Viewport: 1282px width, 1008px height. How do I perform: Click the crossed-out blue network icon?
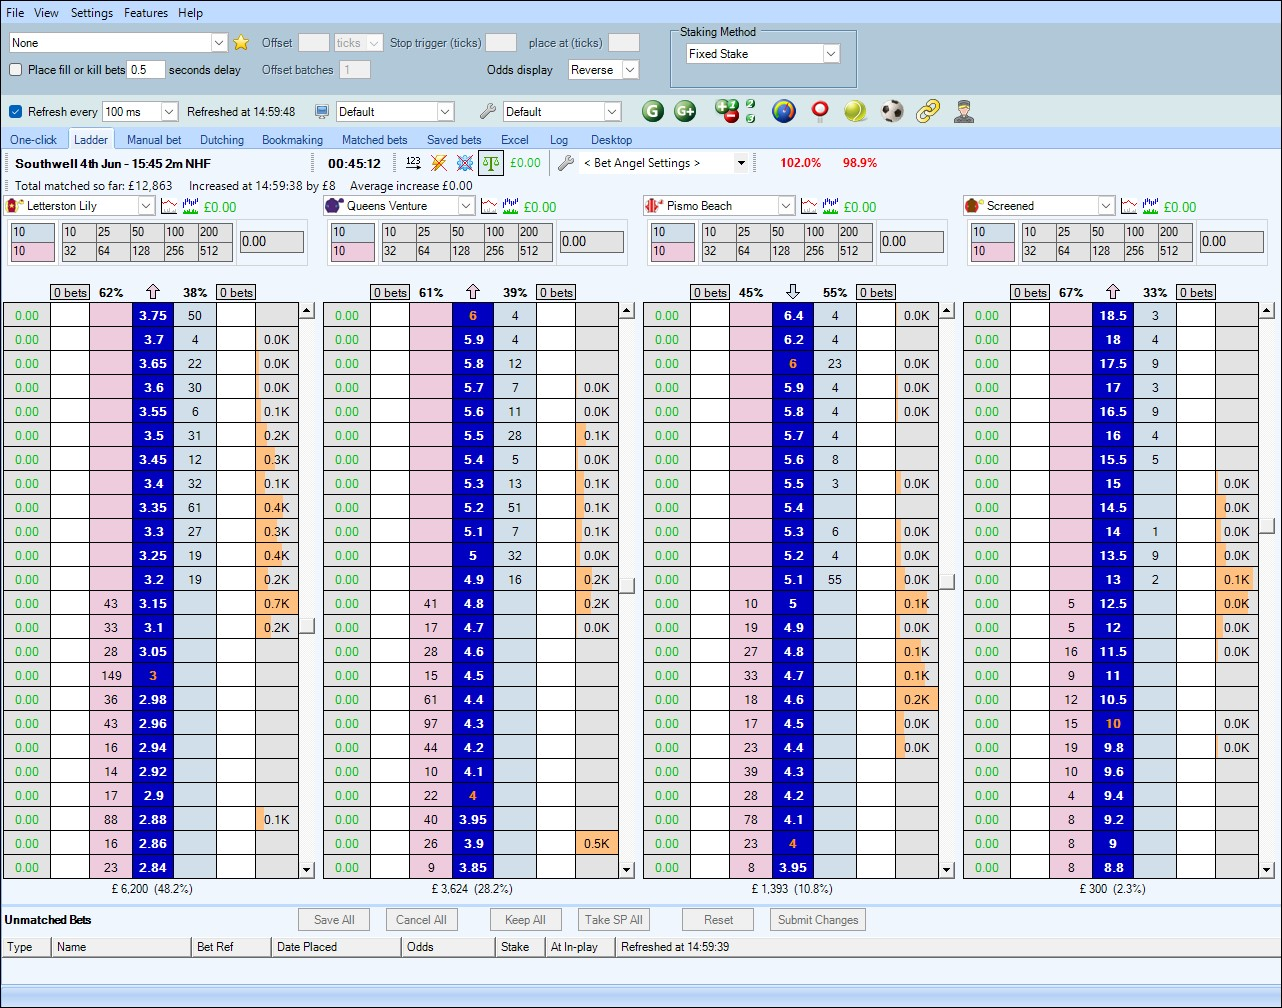coord(465,162)
